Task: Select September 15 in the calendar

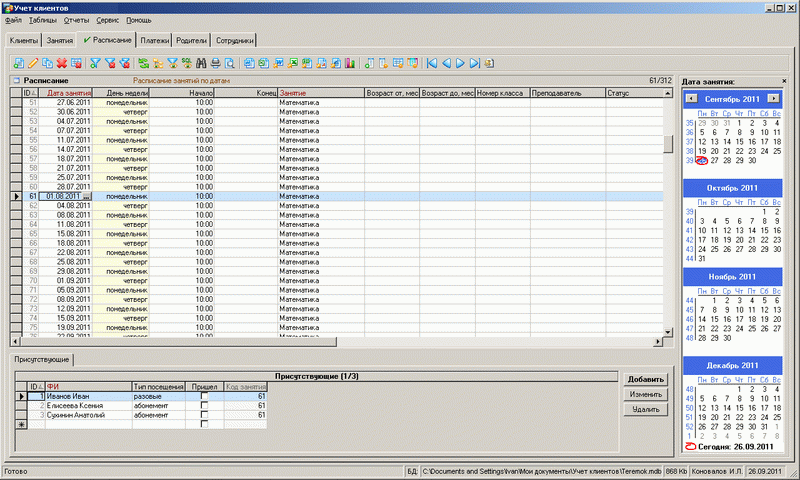Action: pyautogui.click(x=738, y=141)
